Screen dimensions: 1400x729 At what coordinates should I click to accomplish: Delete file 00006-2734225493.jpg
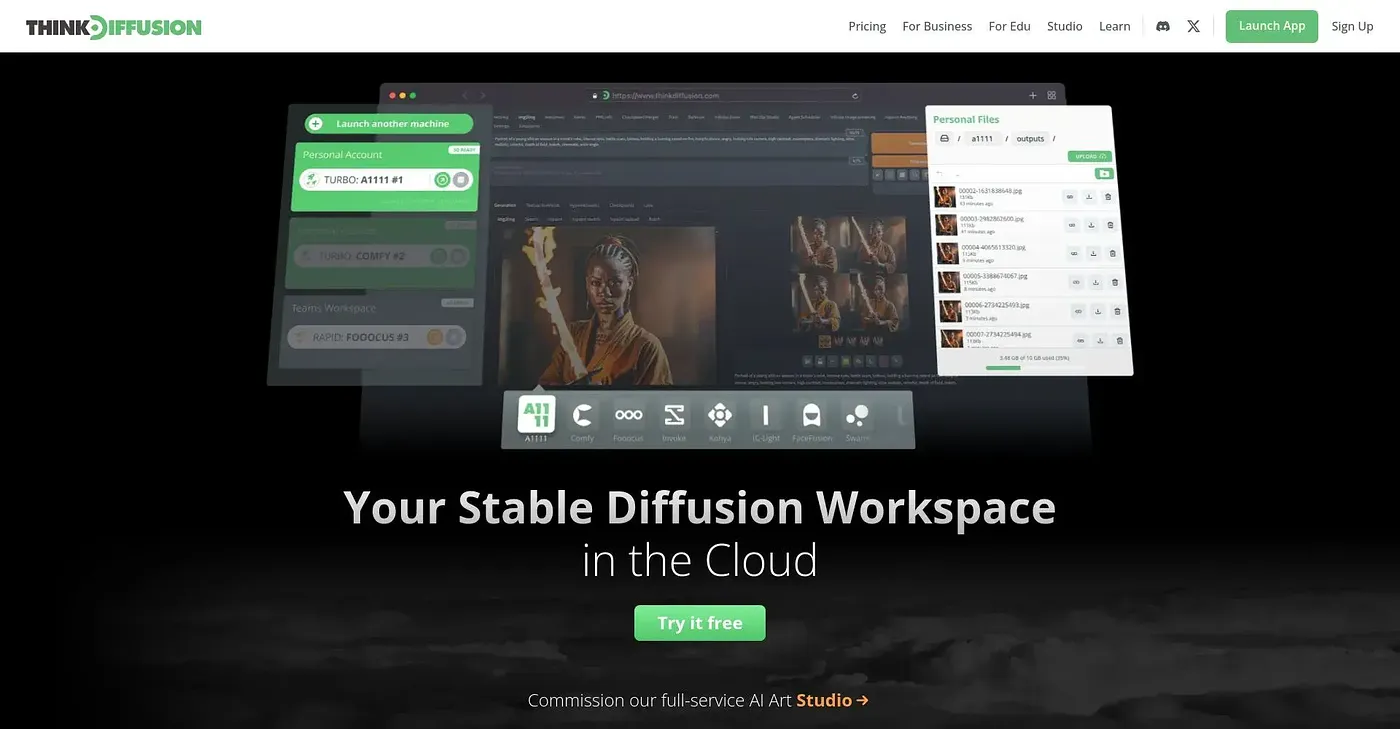click(1117, 311)
